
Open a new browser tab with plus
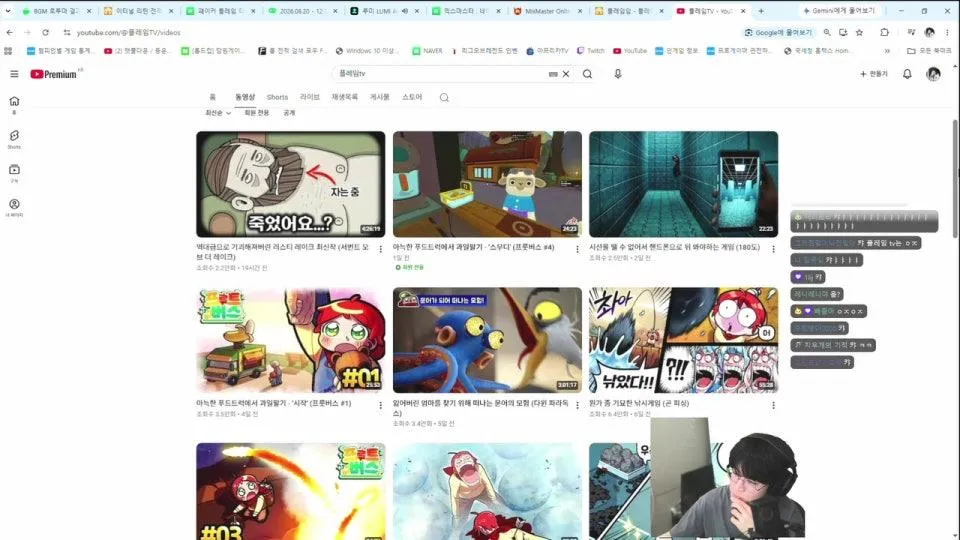(761, 11)
